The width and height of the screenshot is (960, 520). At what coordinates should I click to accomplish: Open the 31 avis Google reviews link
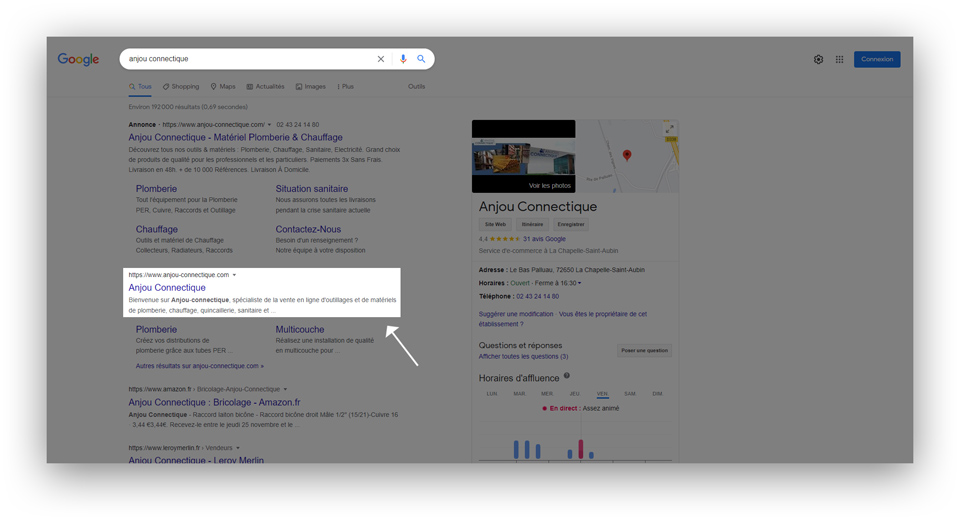pyautogui.click(x=544, y=239)
